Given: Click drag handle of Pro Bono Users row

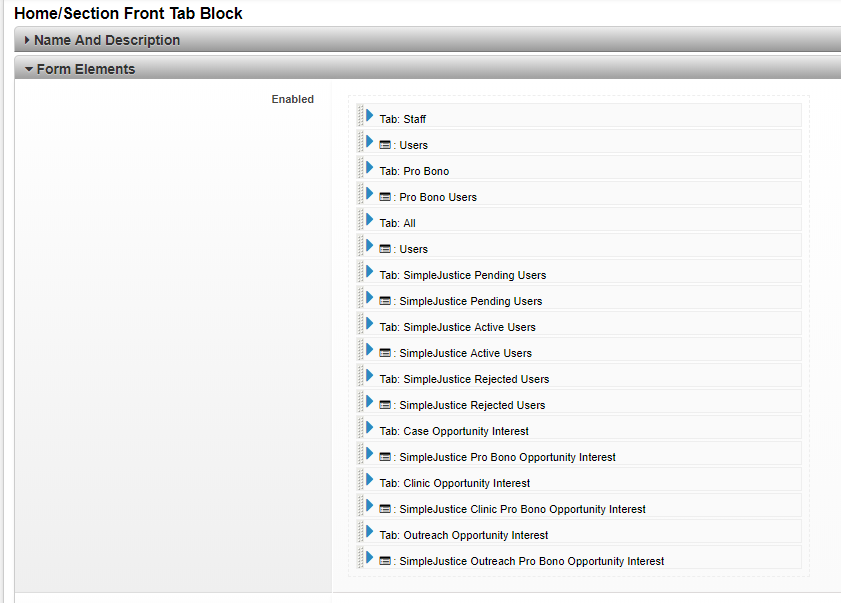Looking at the screenshot, I should click(360, 193).
